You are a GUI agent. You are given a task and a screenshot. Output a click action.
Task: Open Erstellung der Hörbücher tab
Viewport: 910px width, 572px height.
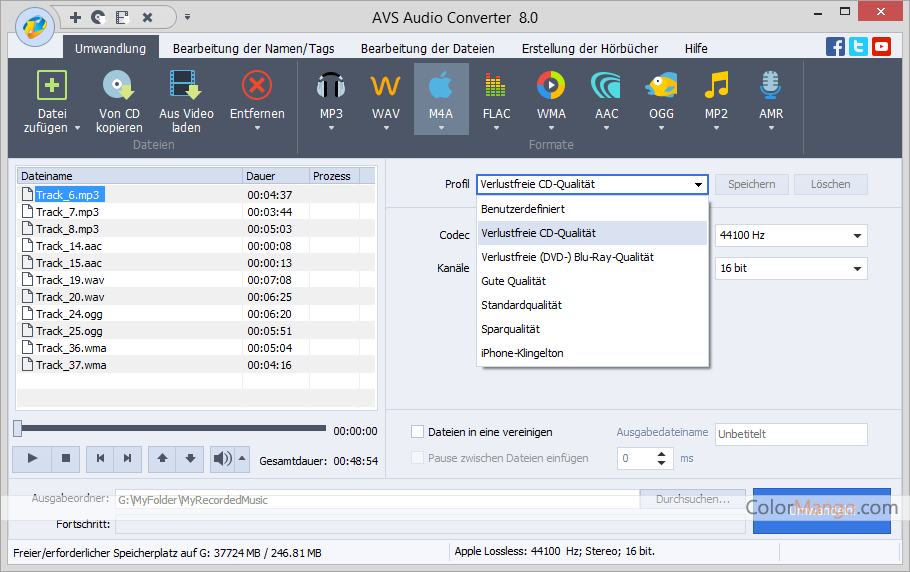(x=590, y=49)
